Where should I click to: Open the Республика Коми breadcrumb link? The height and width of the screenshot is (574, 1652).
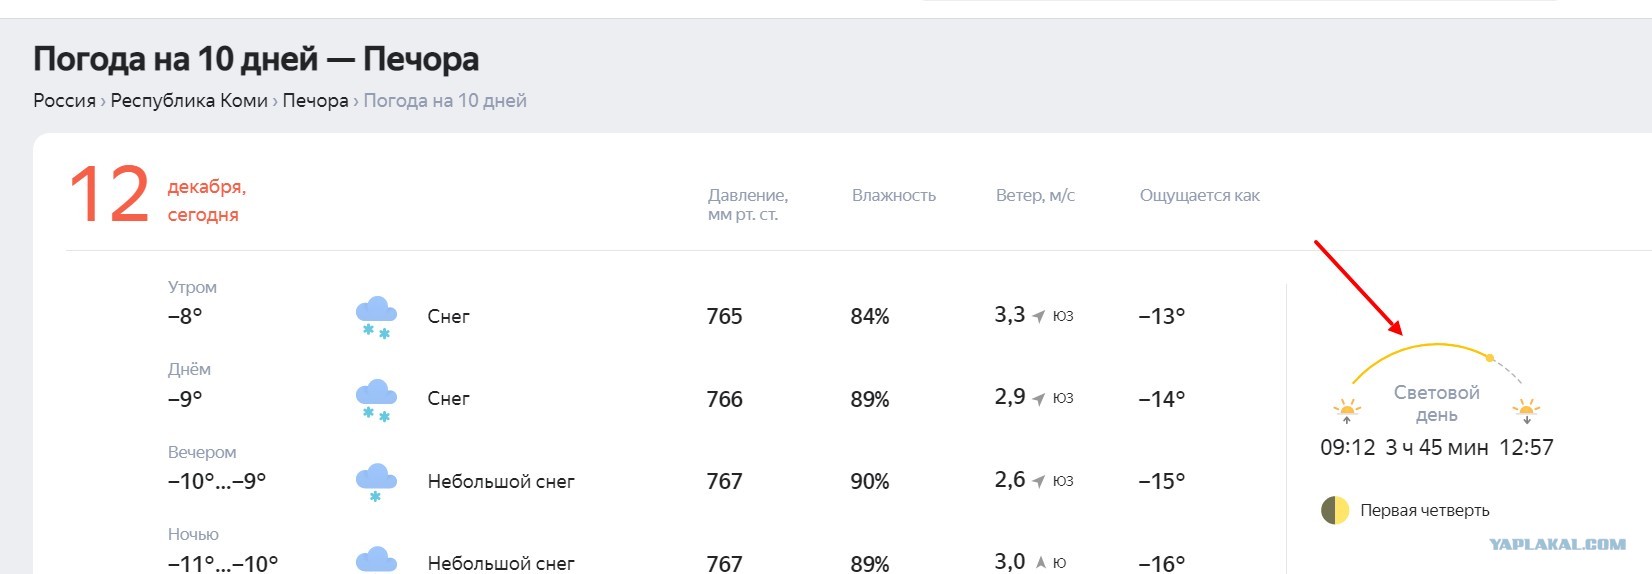tap(189, 100)
